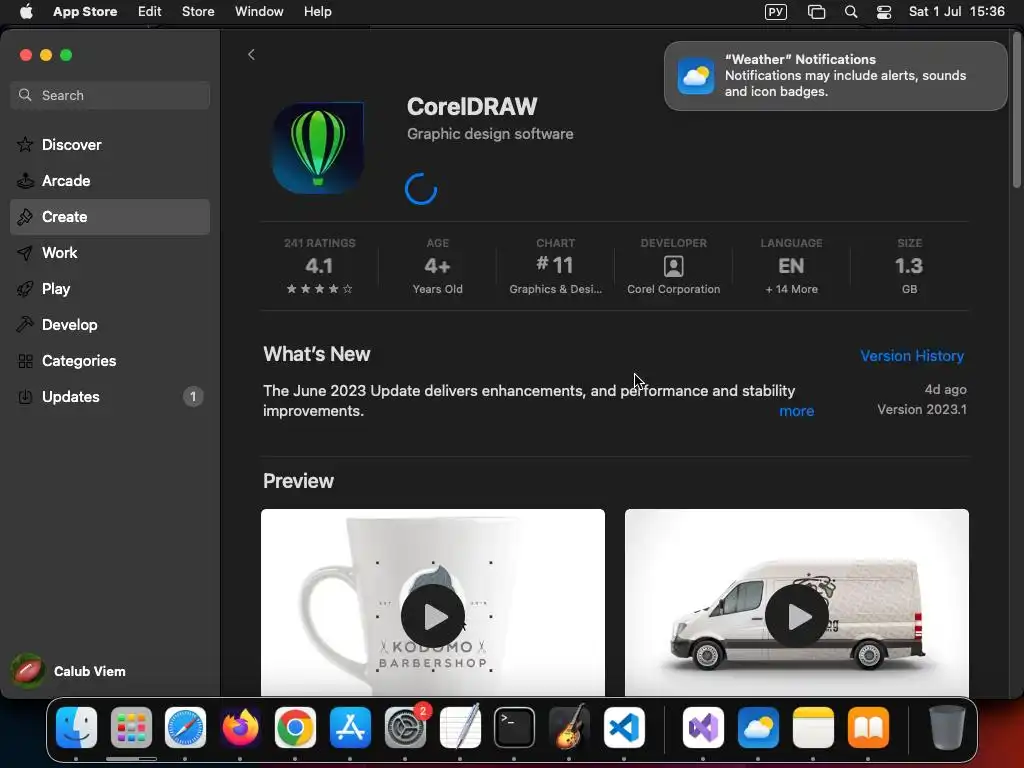Viewport: 1024px width, 768px height.
Task: Open the Work section
Action: (110, 253)
